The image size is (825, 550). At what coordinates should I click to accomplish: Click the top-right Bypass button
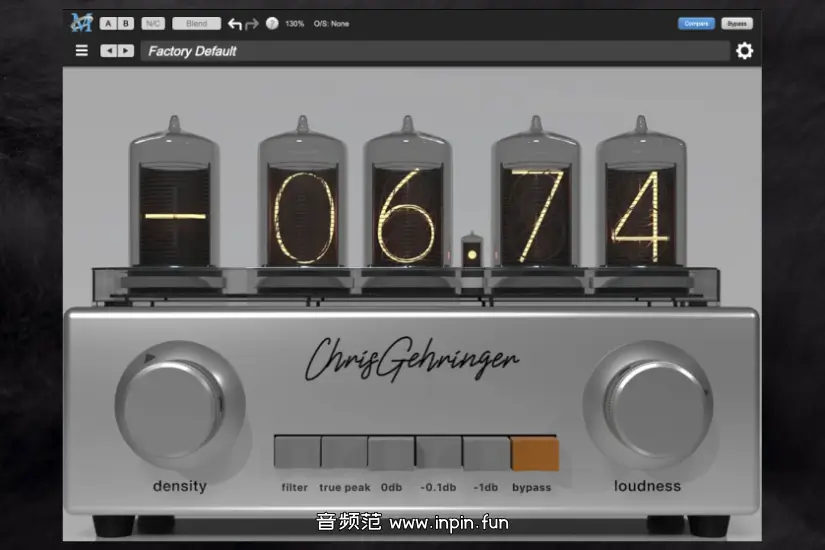coord(737,24)
